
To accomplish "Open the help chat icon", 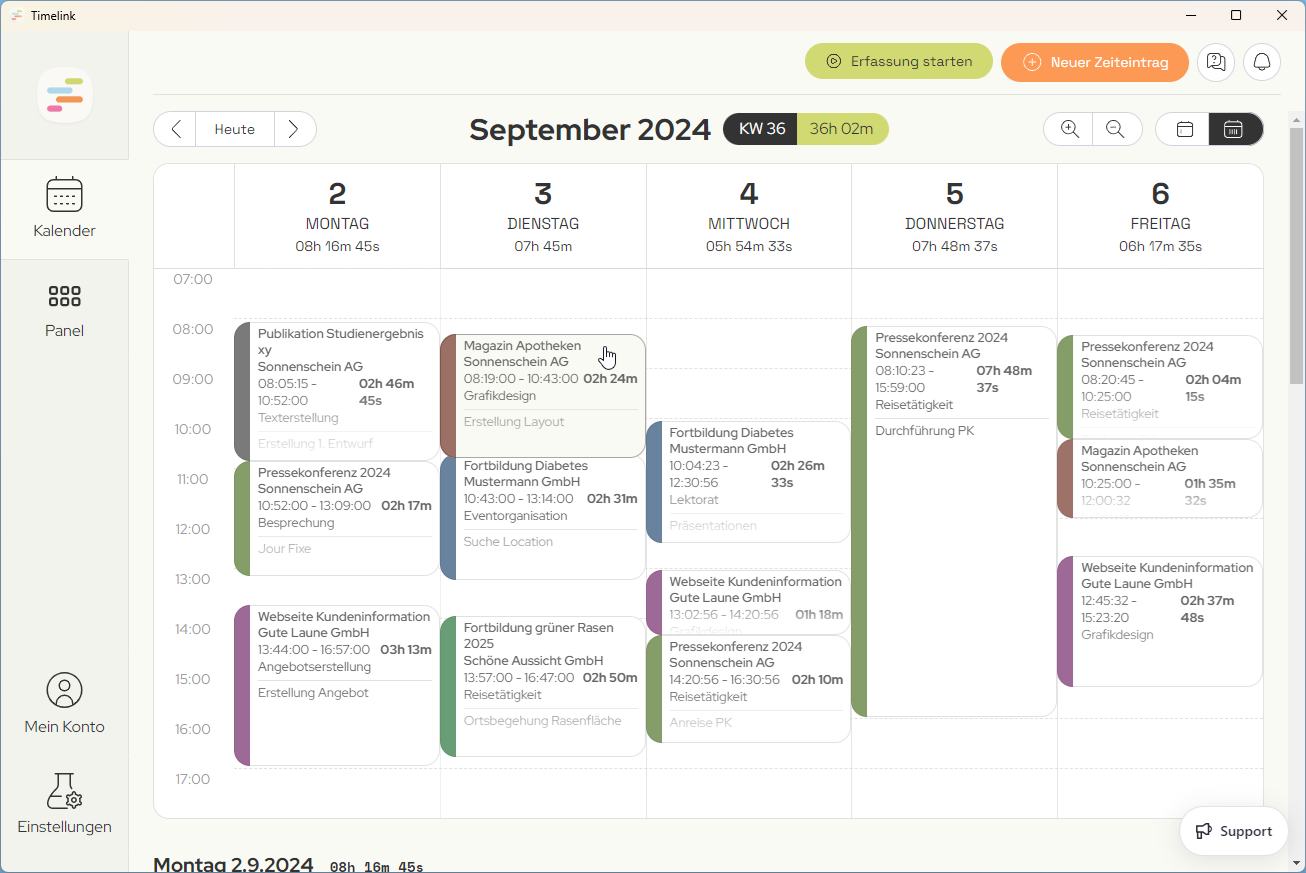I will tap(1216, 62).
